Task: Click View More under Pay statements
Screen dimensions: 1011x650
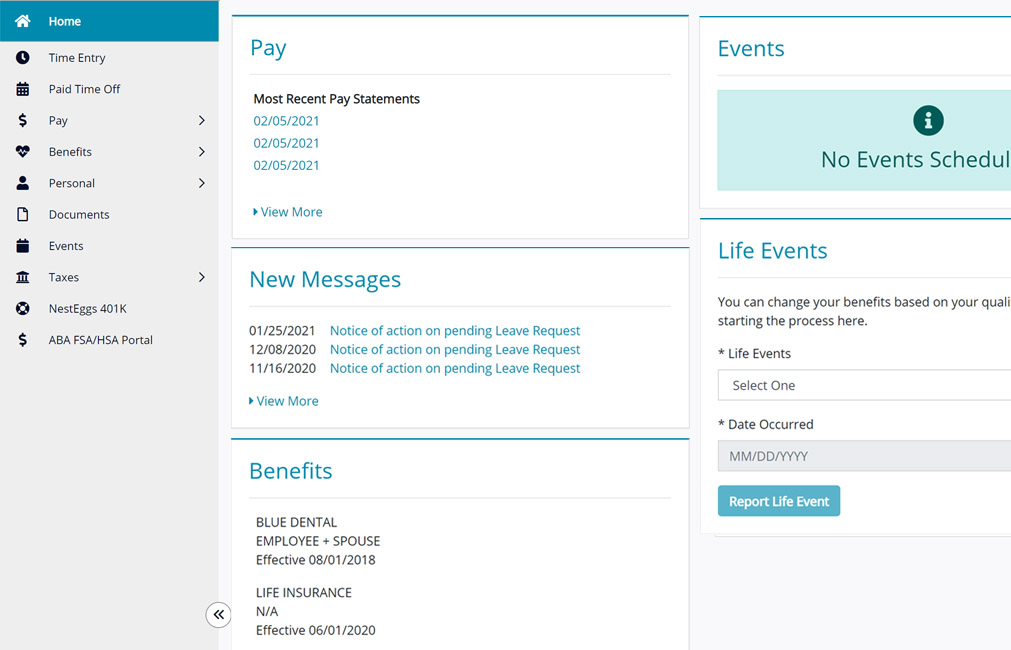Action: [x=288, y=212]
